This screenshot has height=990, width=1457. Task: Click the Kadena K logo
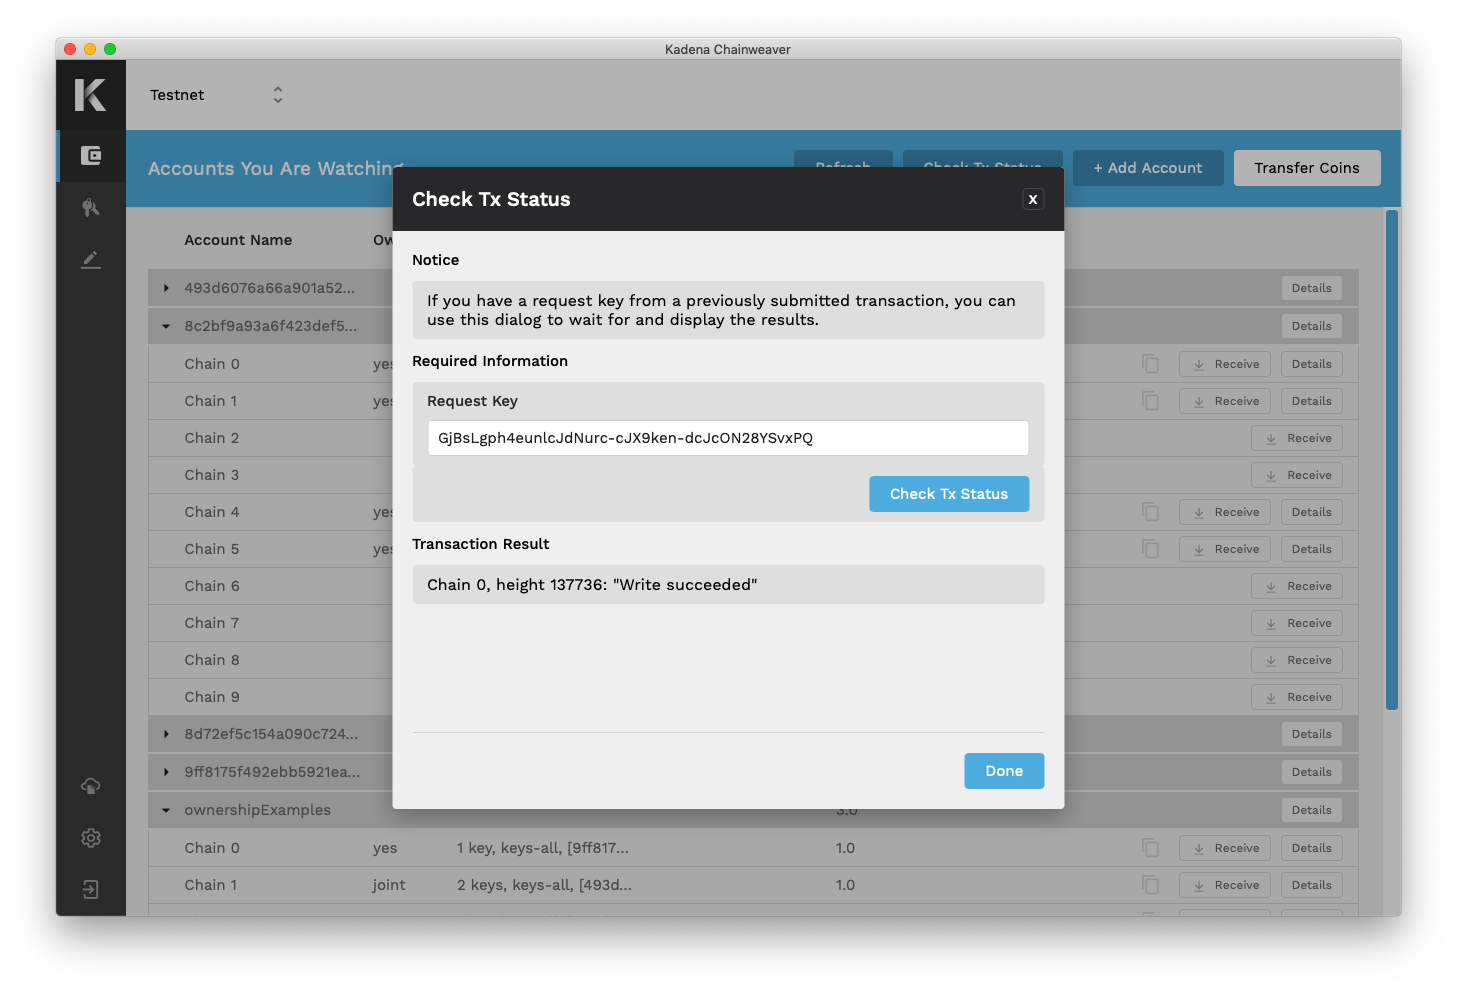(90, 95)
